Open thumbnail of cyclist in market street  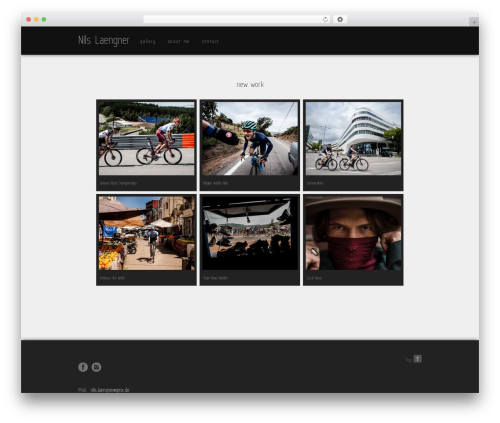click(147, 233)
